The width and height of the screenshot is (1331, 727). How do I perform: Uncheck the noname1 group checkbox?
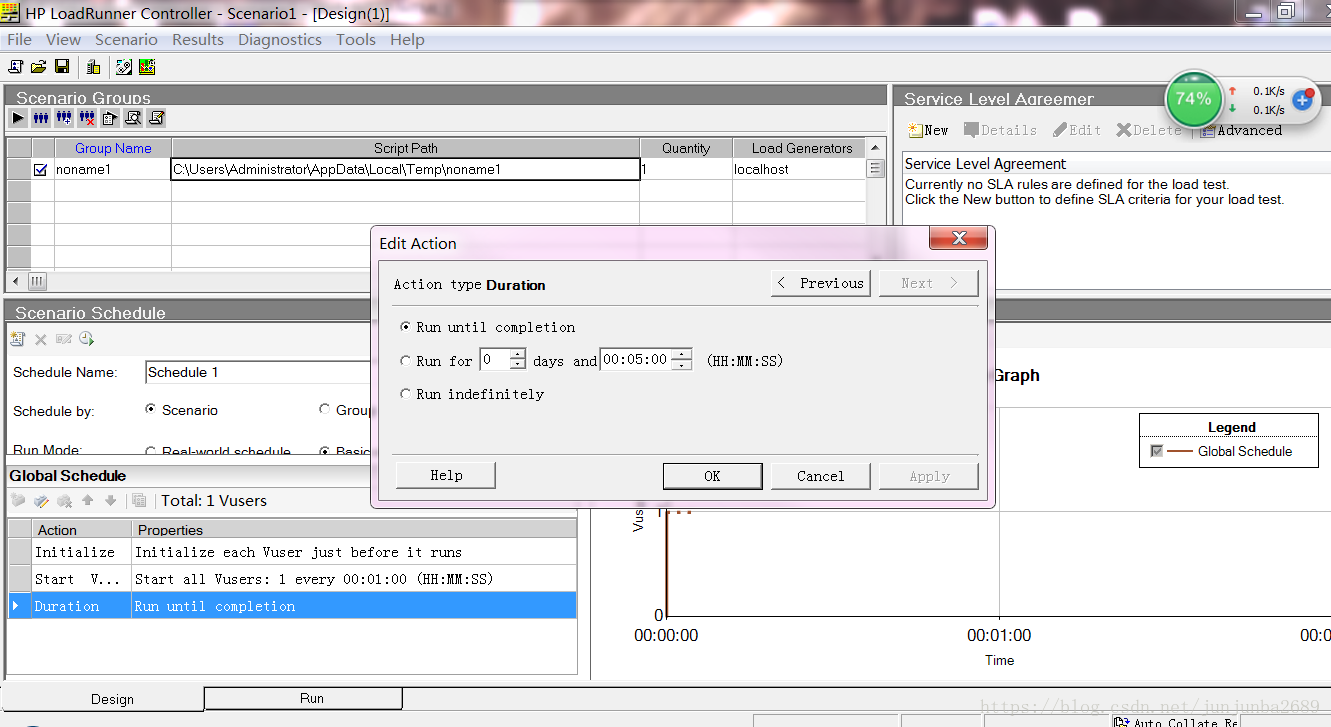pyautogui.click(x=41, y=170)
